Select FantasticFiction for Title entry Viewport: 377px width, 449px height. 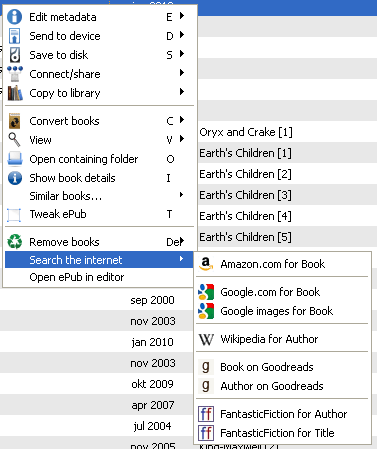(x=282, y=433)
